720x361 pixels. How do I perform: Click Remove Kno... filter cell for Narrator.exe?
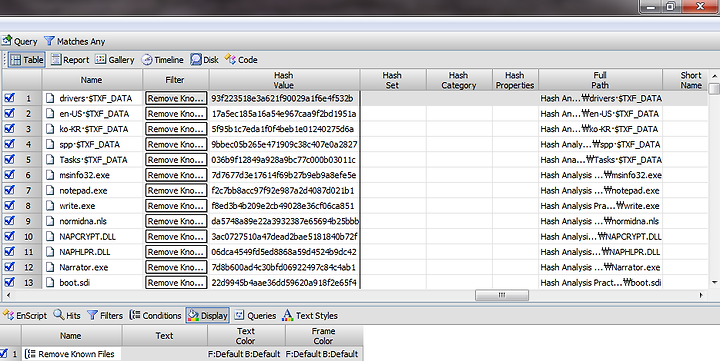(x=175, y=267)
